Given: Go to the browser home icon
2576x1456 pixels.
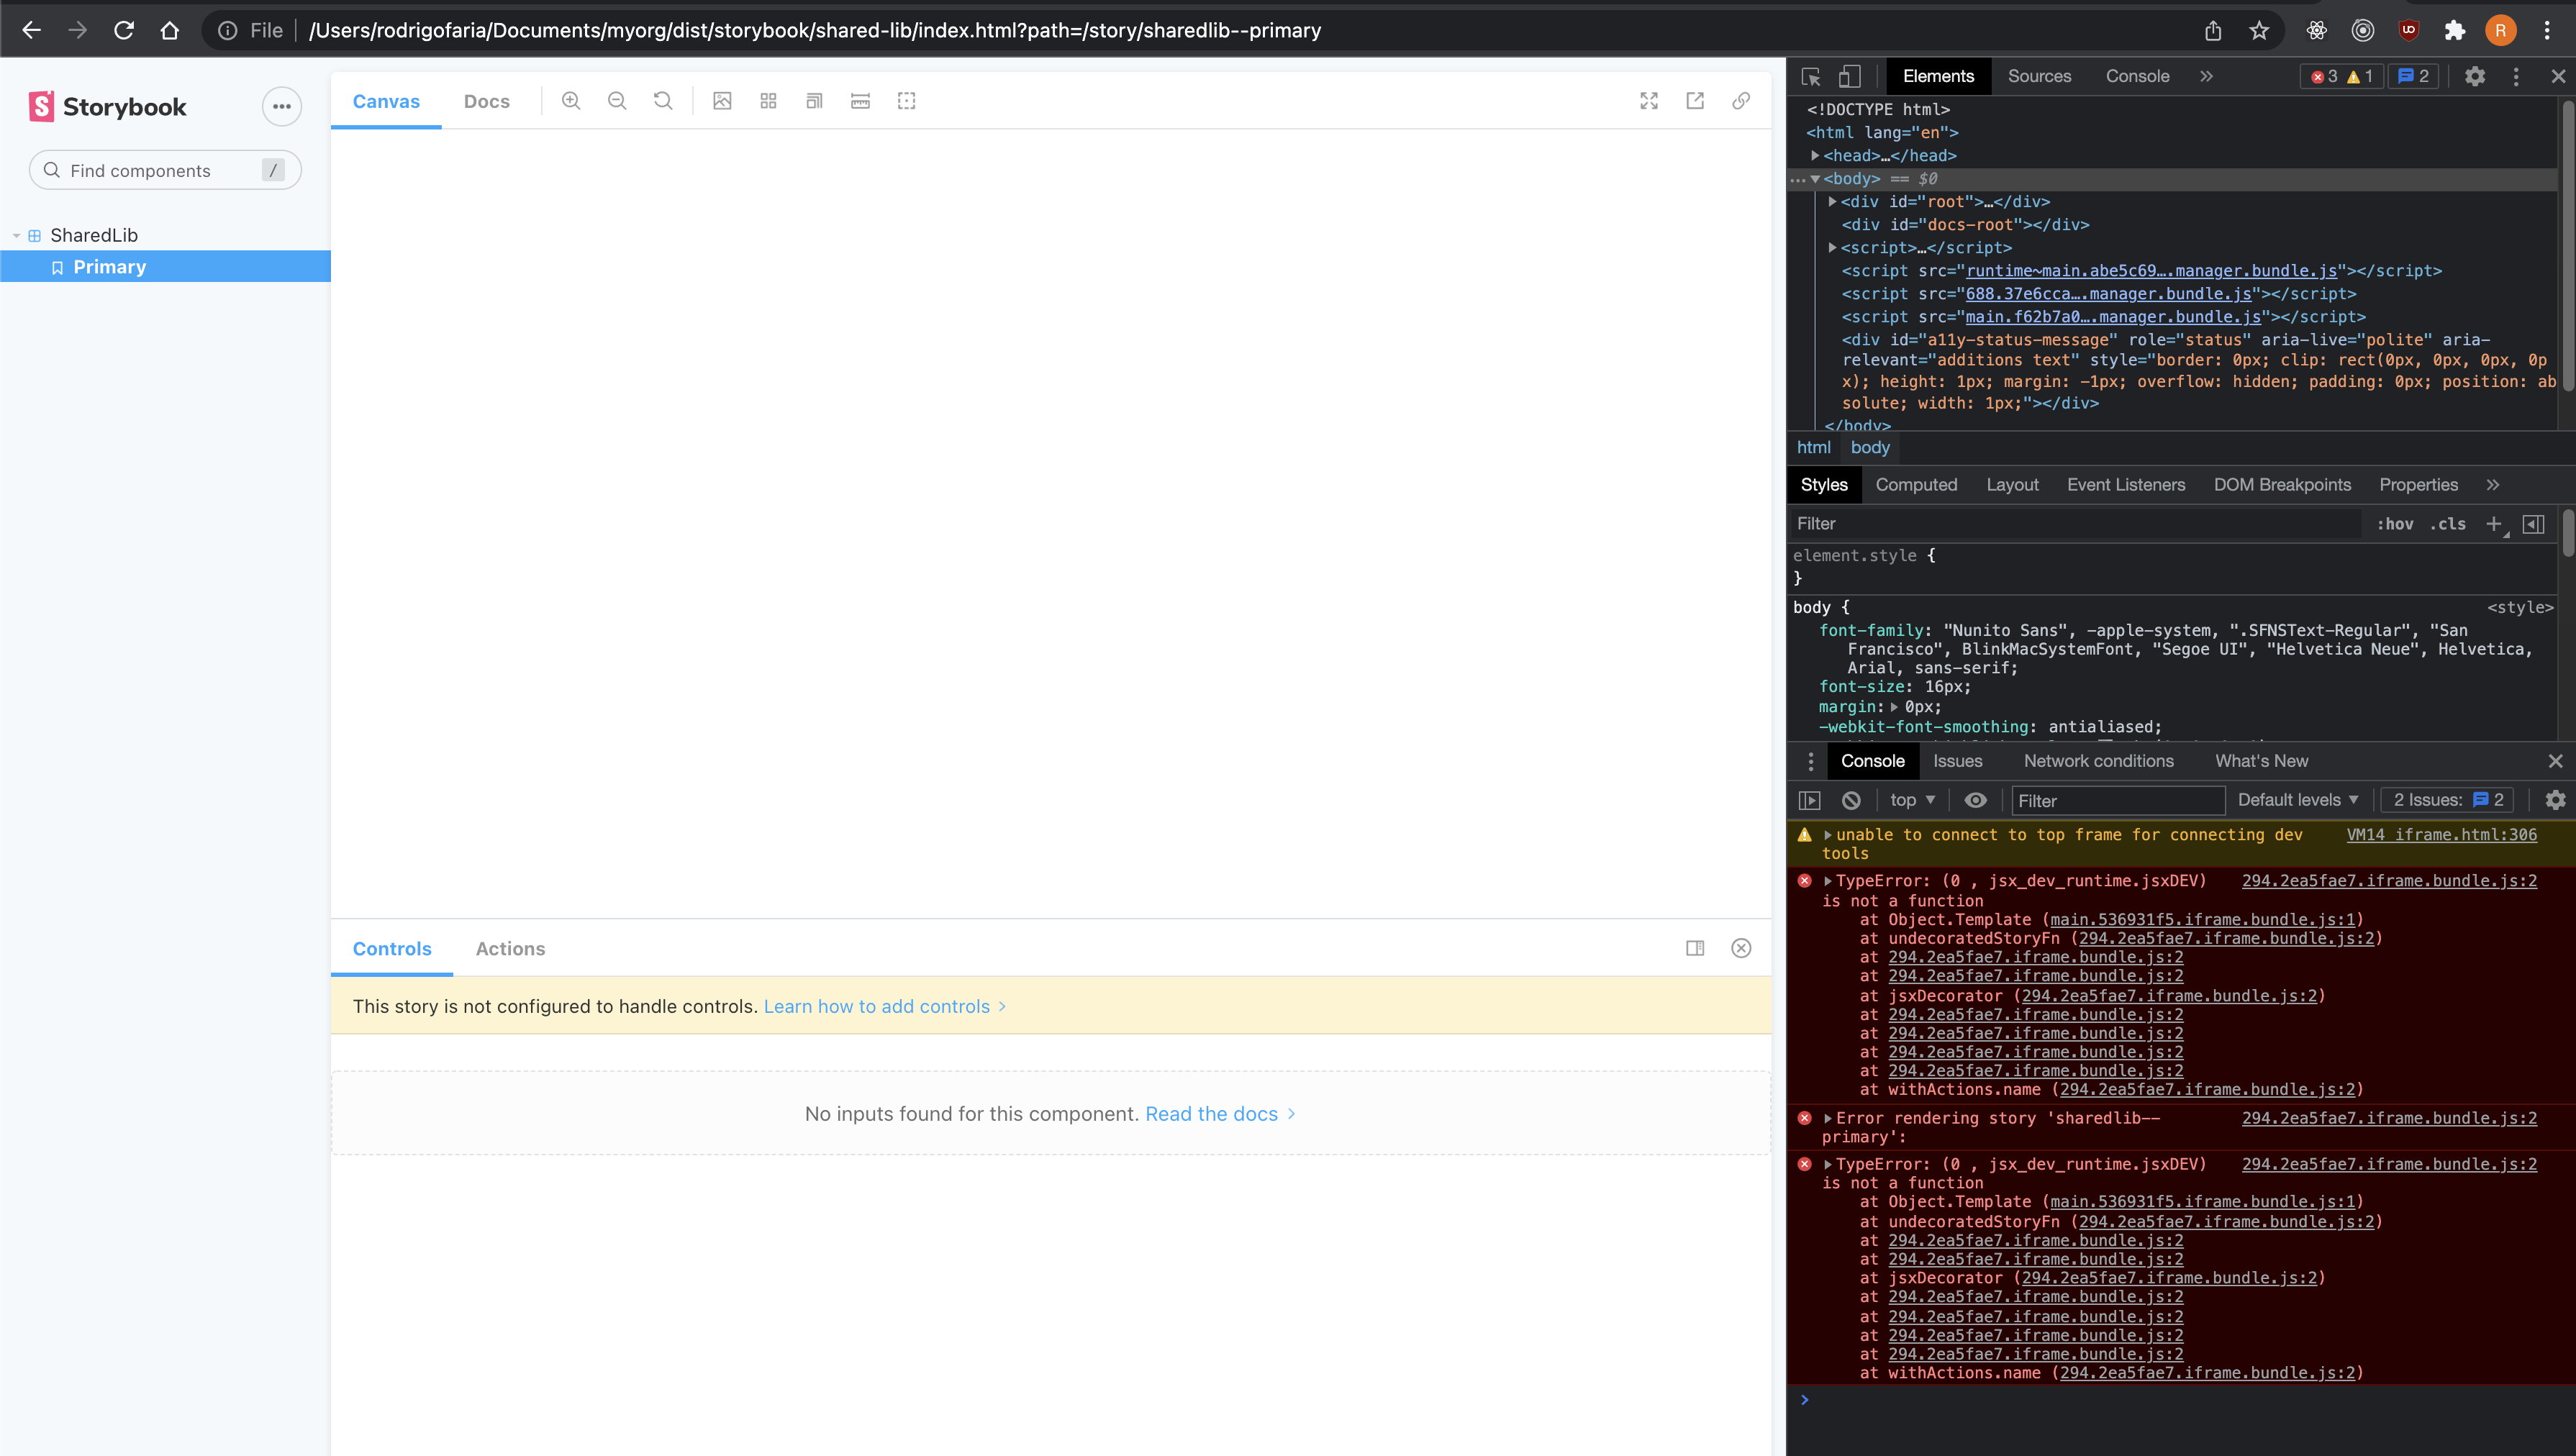Looking at the screenshot, I should 170,30.
